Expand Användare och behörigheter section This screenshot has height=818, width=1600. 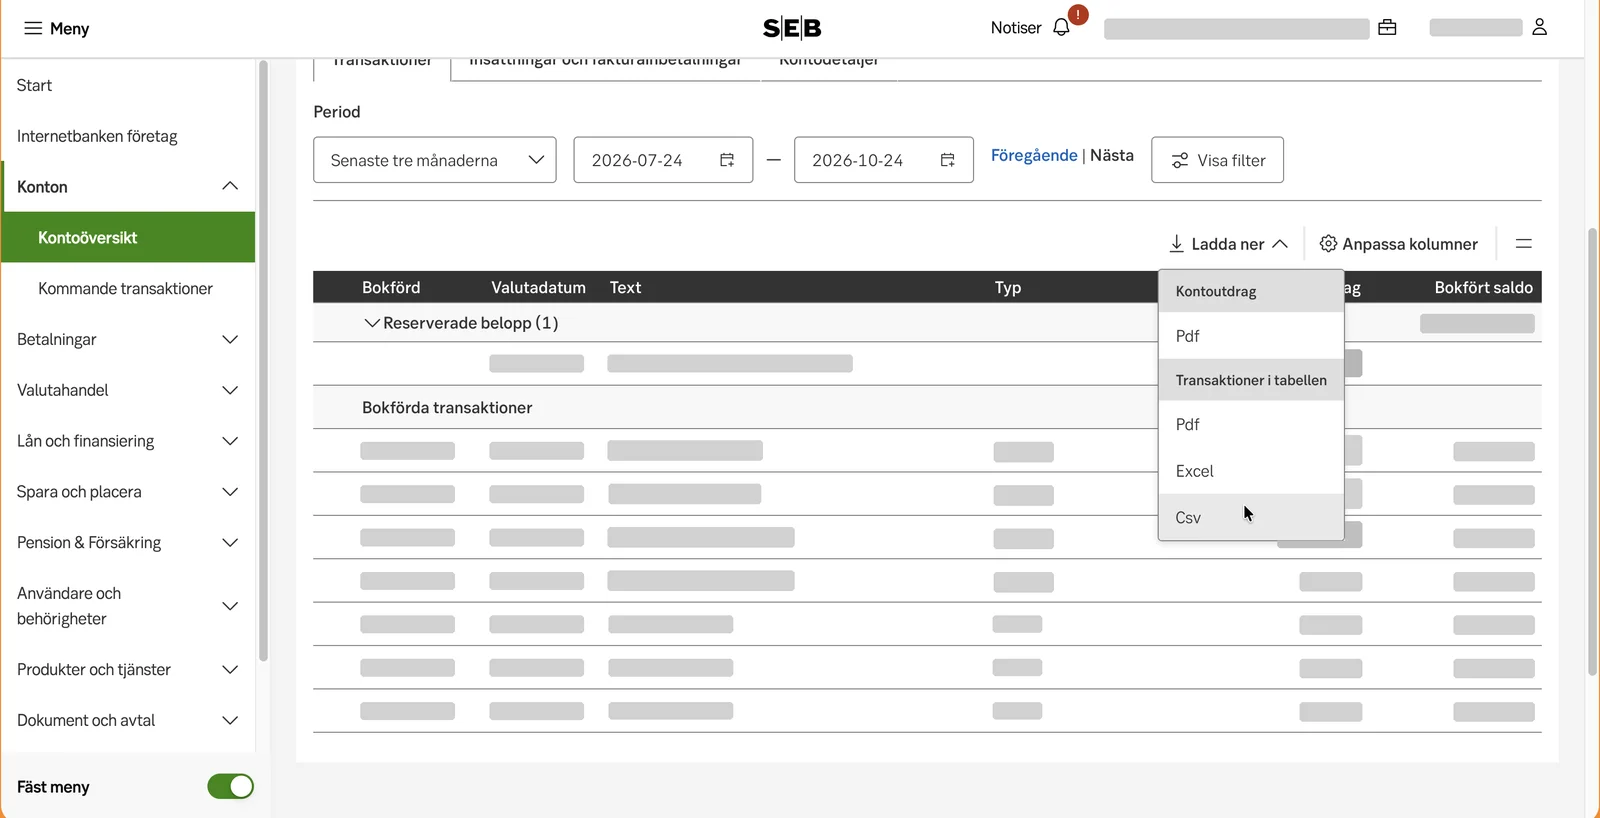pos(230,606)
